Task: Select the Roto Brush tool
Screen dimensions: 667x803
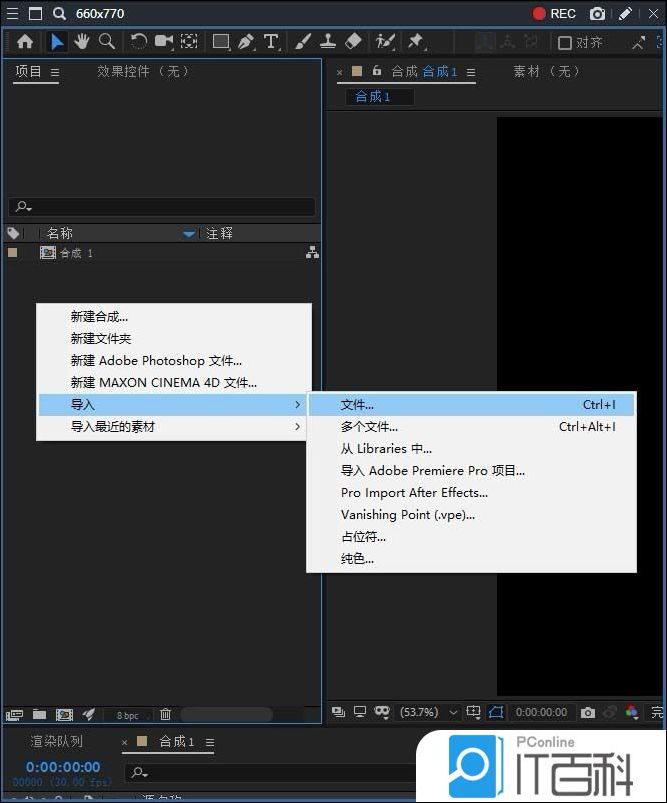Action: coord(385,41)
